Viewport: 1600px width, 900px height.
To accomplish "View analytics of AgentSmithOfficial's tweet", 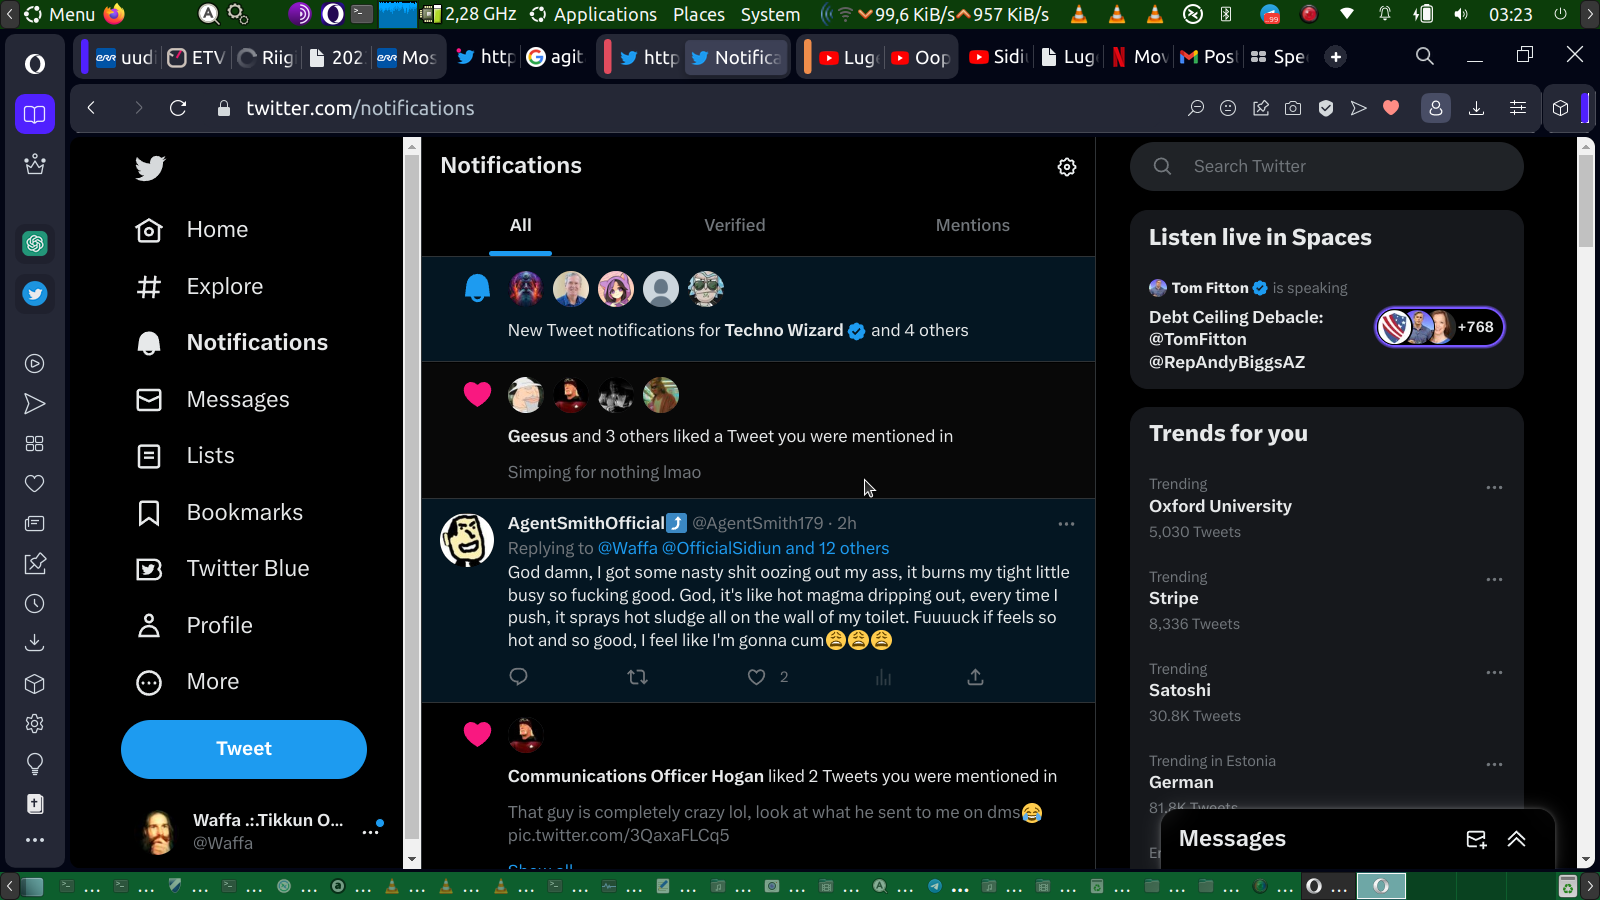I will click(x=883, y=677).
